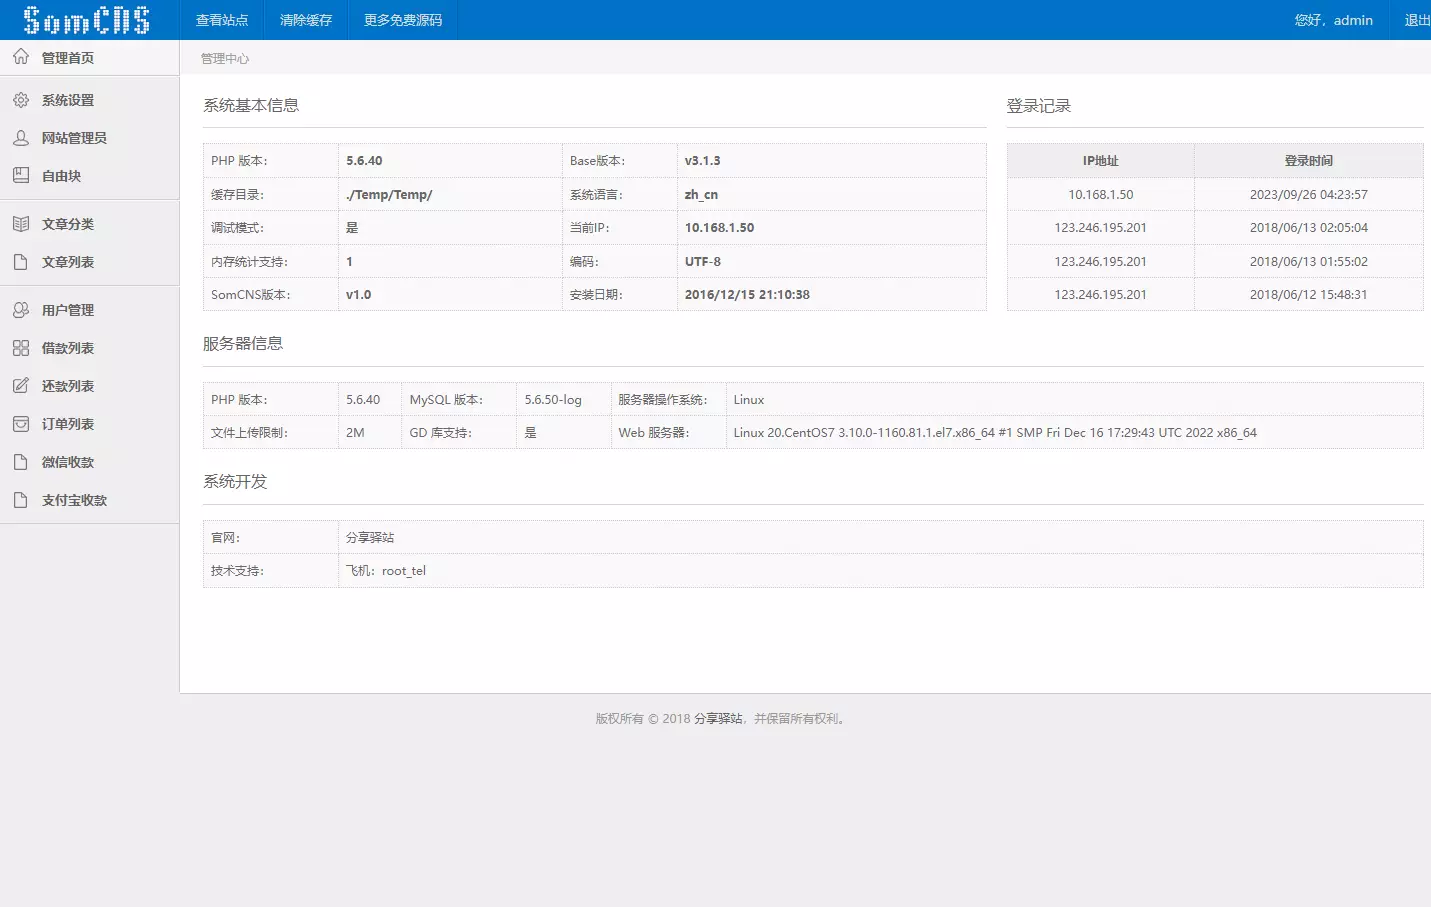Click the edit icon for 还款列表
The width and height of the screenshot is (1431, 907).
coord(21,386)
